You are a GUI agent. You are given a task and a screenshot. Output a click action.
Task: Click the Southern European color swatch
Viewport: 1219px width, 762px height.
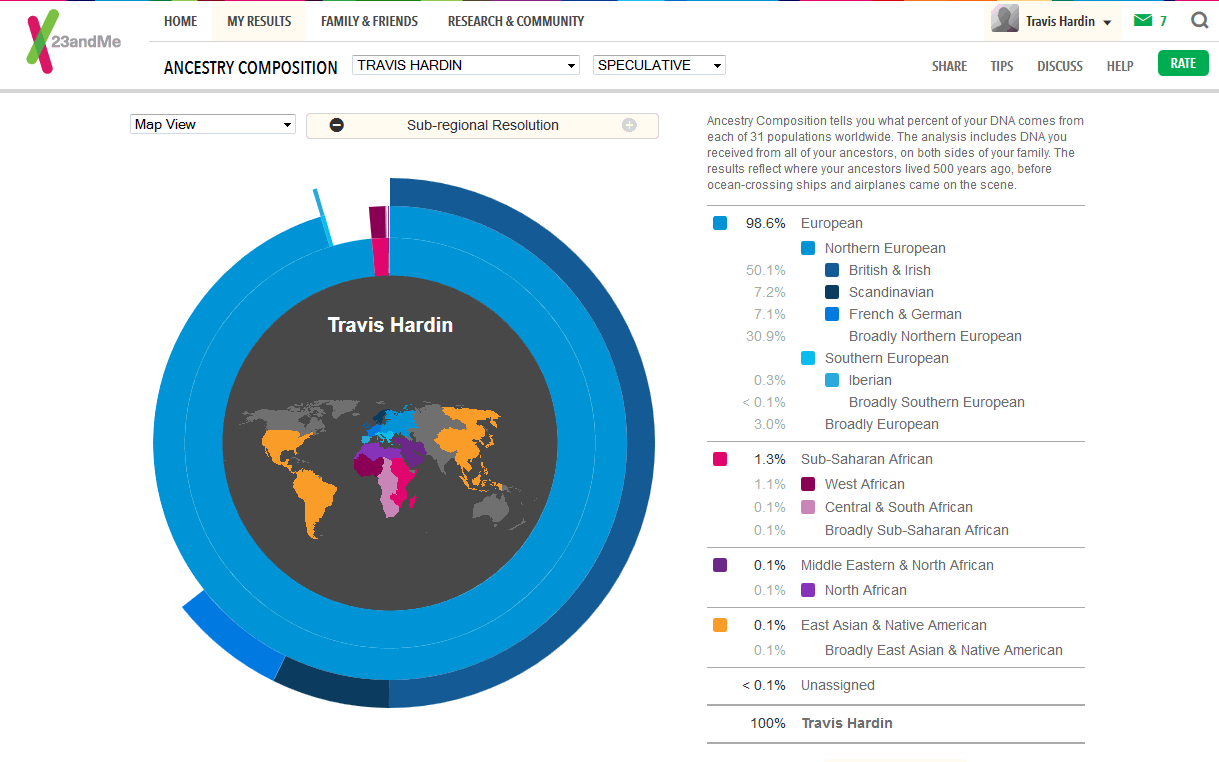(x=808, y=358)
